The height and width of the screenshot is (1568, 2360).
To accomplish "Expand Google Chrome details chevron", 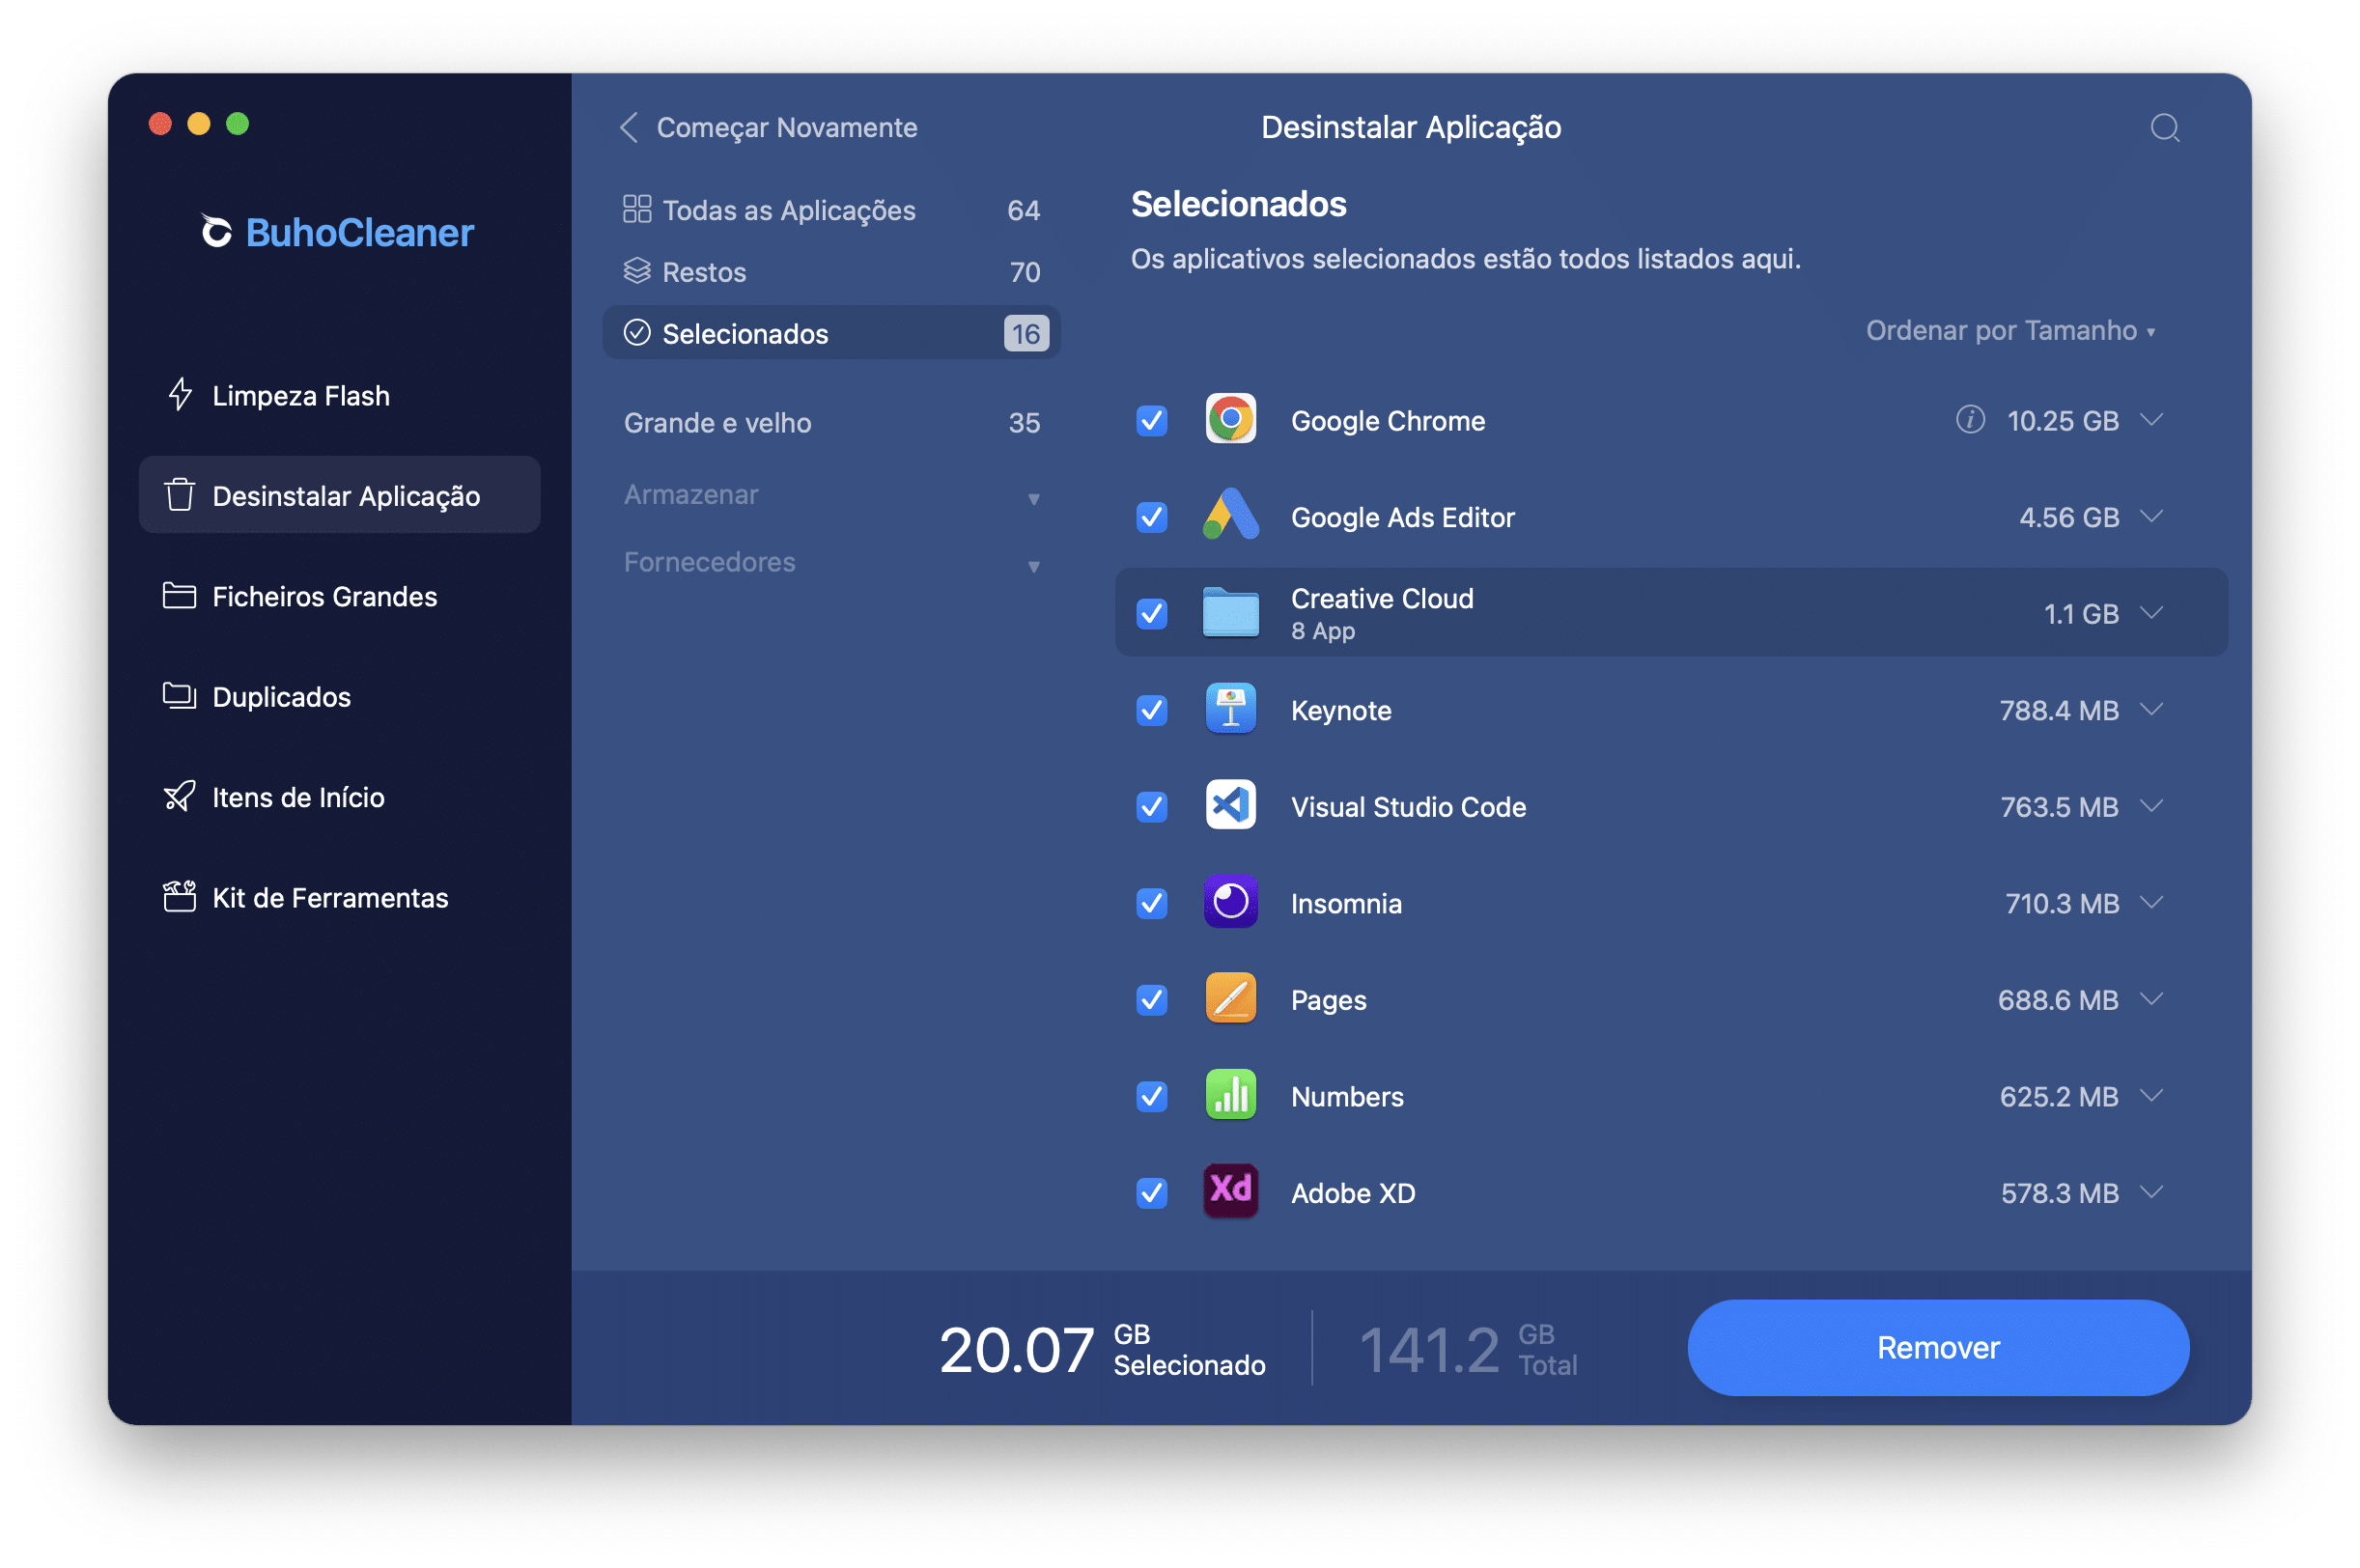I will [2152, 419].
